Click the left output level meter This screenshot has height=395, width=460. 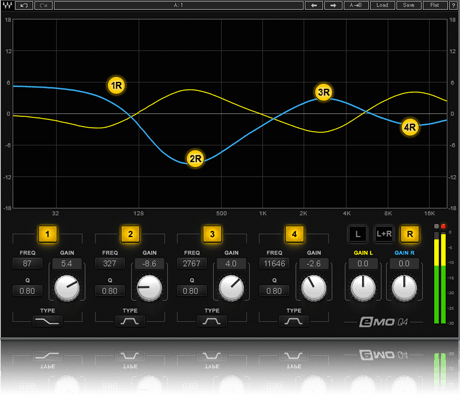[x=436, y=278]
